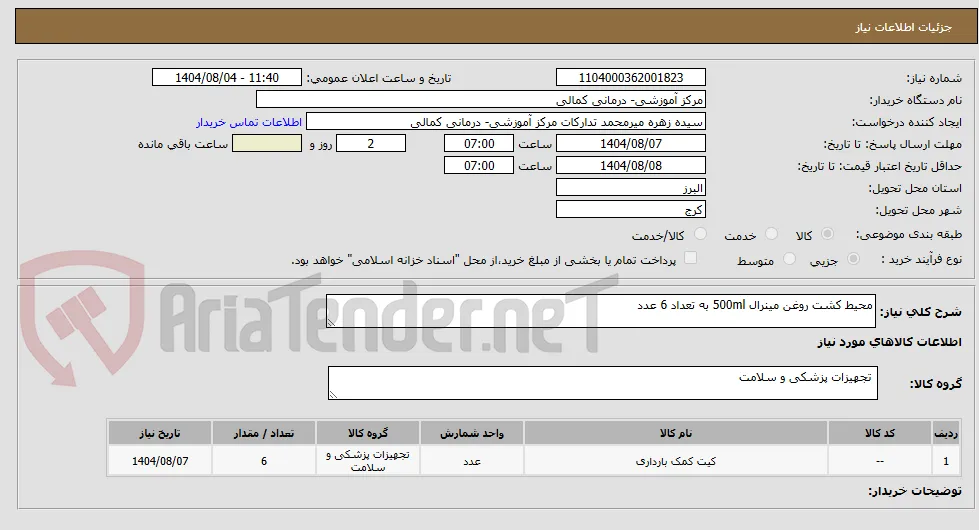The image size is (979, 530).
Task: Click the buyer organization name field
Action: pyautogui.click(x=481, y=100)
